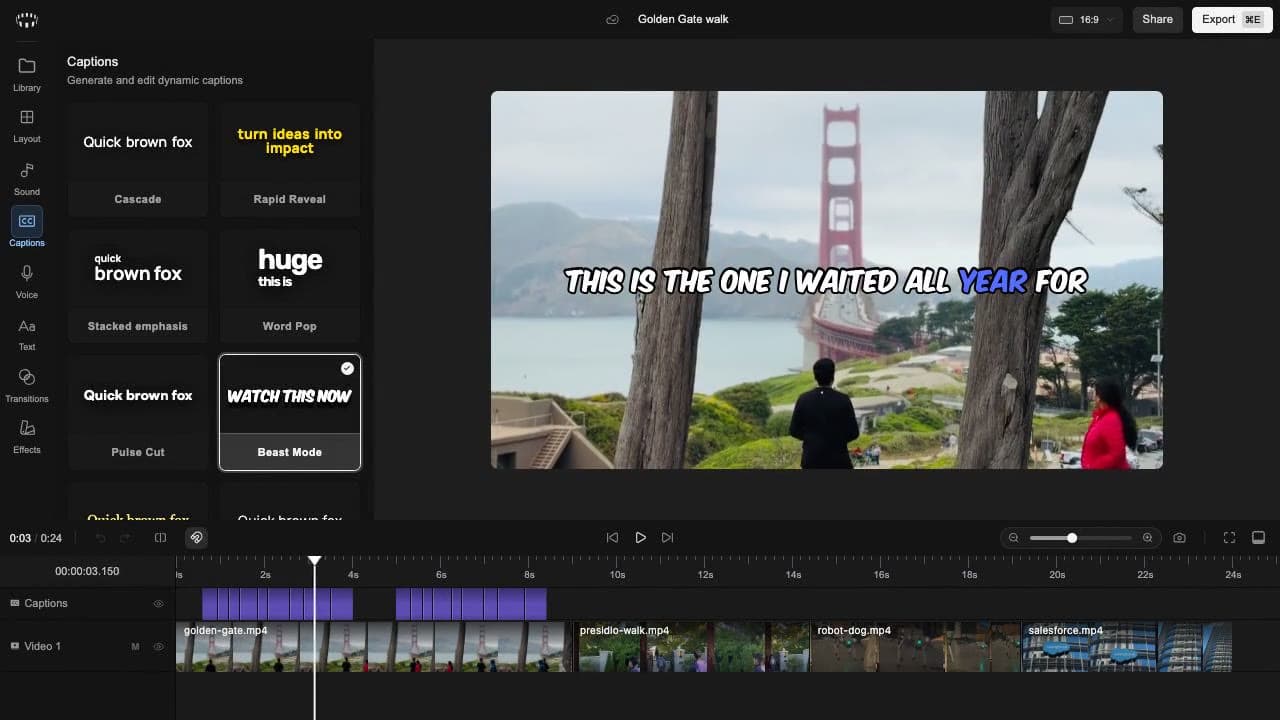Select the robot-dog.mp4 clip
The height and width of the screenshot is (720, 1280).
[914, 646]
